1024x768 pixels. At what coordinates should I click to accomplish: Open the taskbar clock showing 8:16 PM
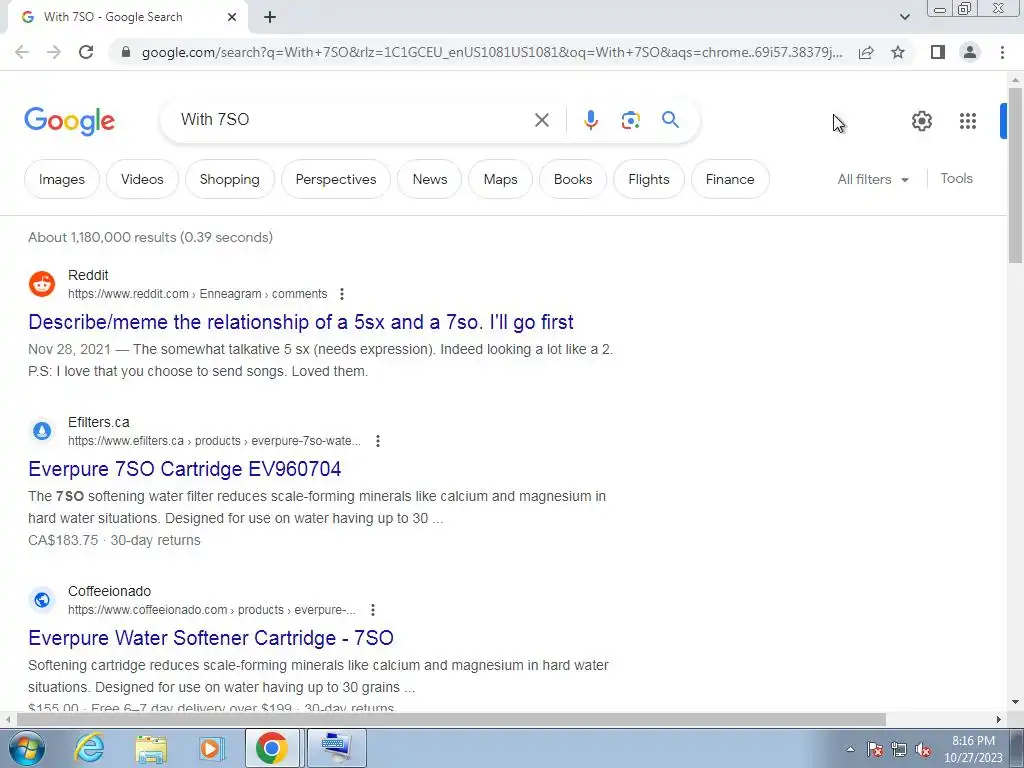coord(973,749)
